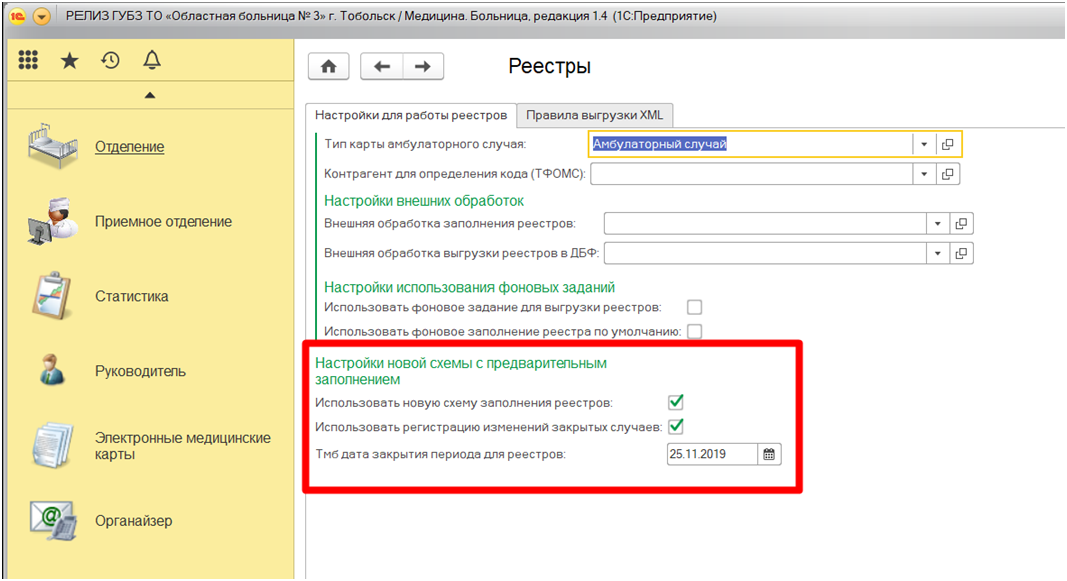Image resolution: width=1067 pixels, height=581 pixels.
Task: Expand the ТФОМС counterparty dropdown
Action: pyautogui.click(x=924, y=174)
